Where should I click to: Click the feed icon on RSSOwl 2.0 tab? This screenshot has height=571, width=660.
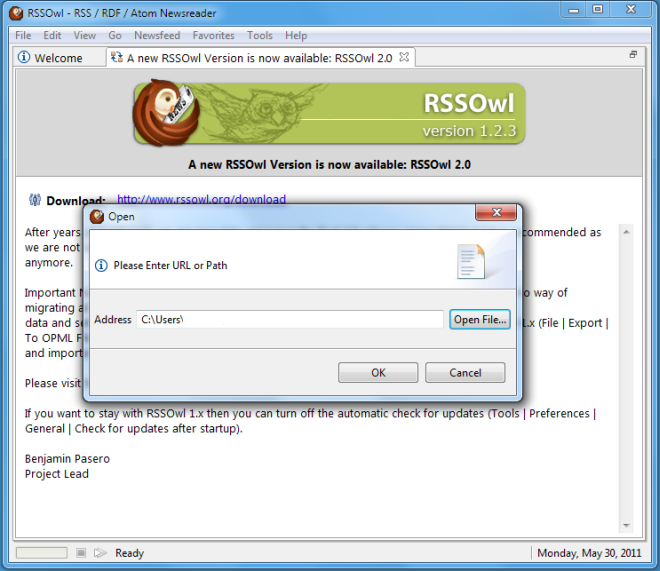point(117,57)
